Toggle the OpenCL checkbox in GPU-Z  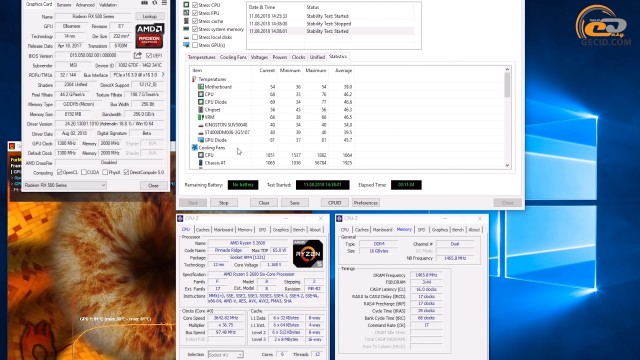[x=60, y=172]
